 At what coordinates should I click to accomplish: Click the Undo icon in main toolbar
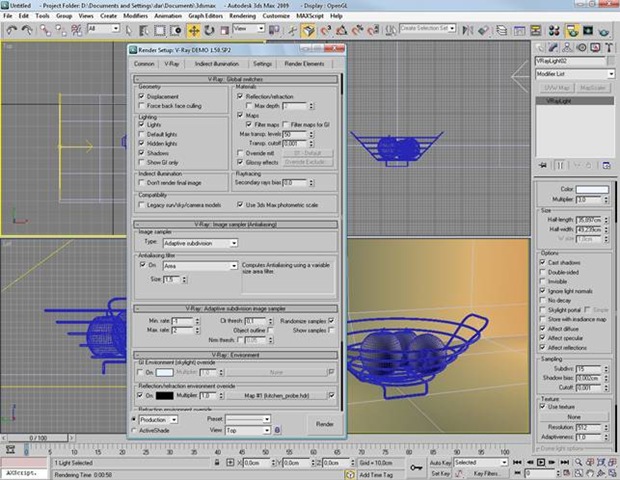[11, 30]
